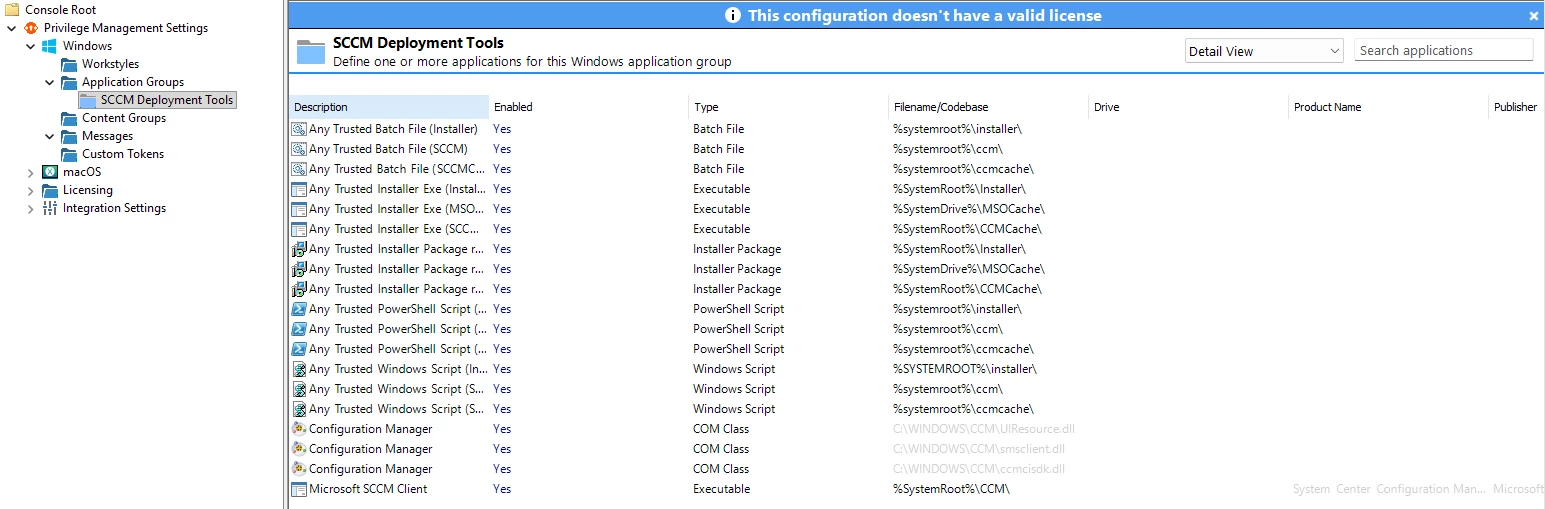Click first Any Trusted PowerShell Script icon

pos(299,309)
